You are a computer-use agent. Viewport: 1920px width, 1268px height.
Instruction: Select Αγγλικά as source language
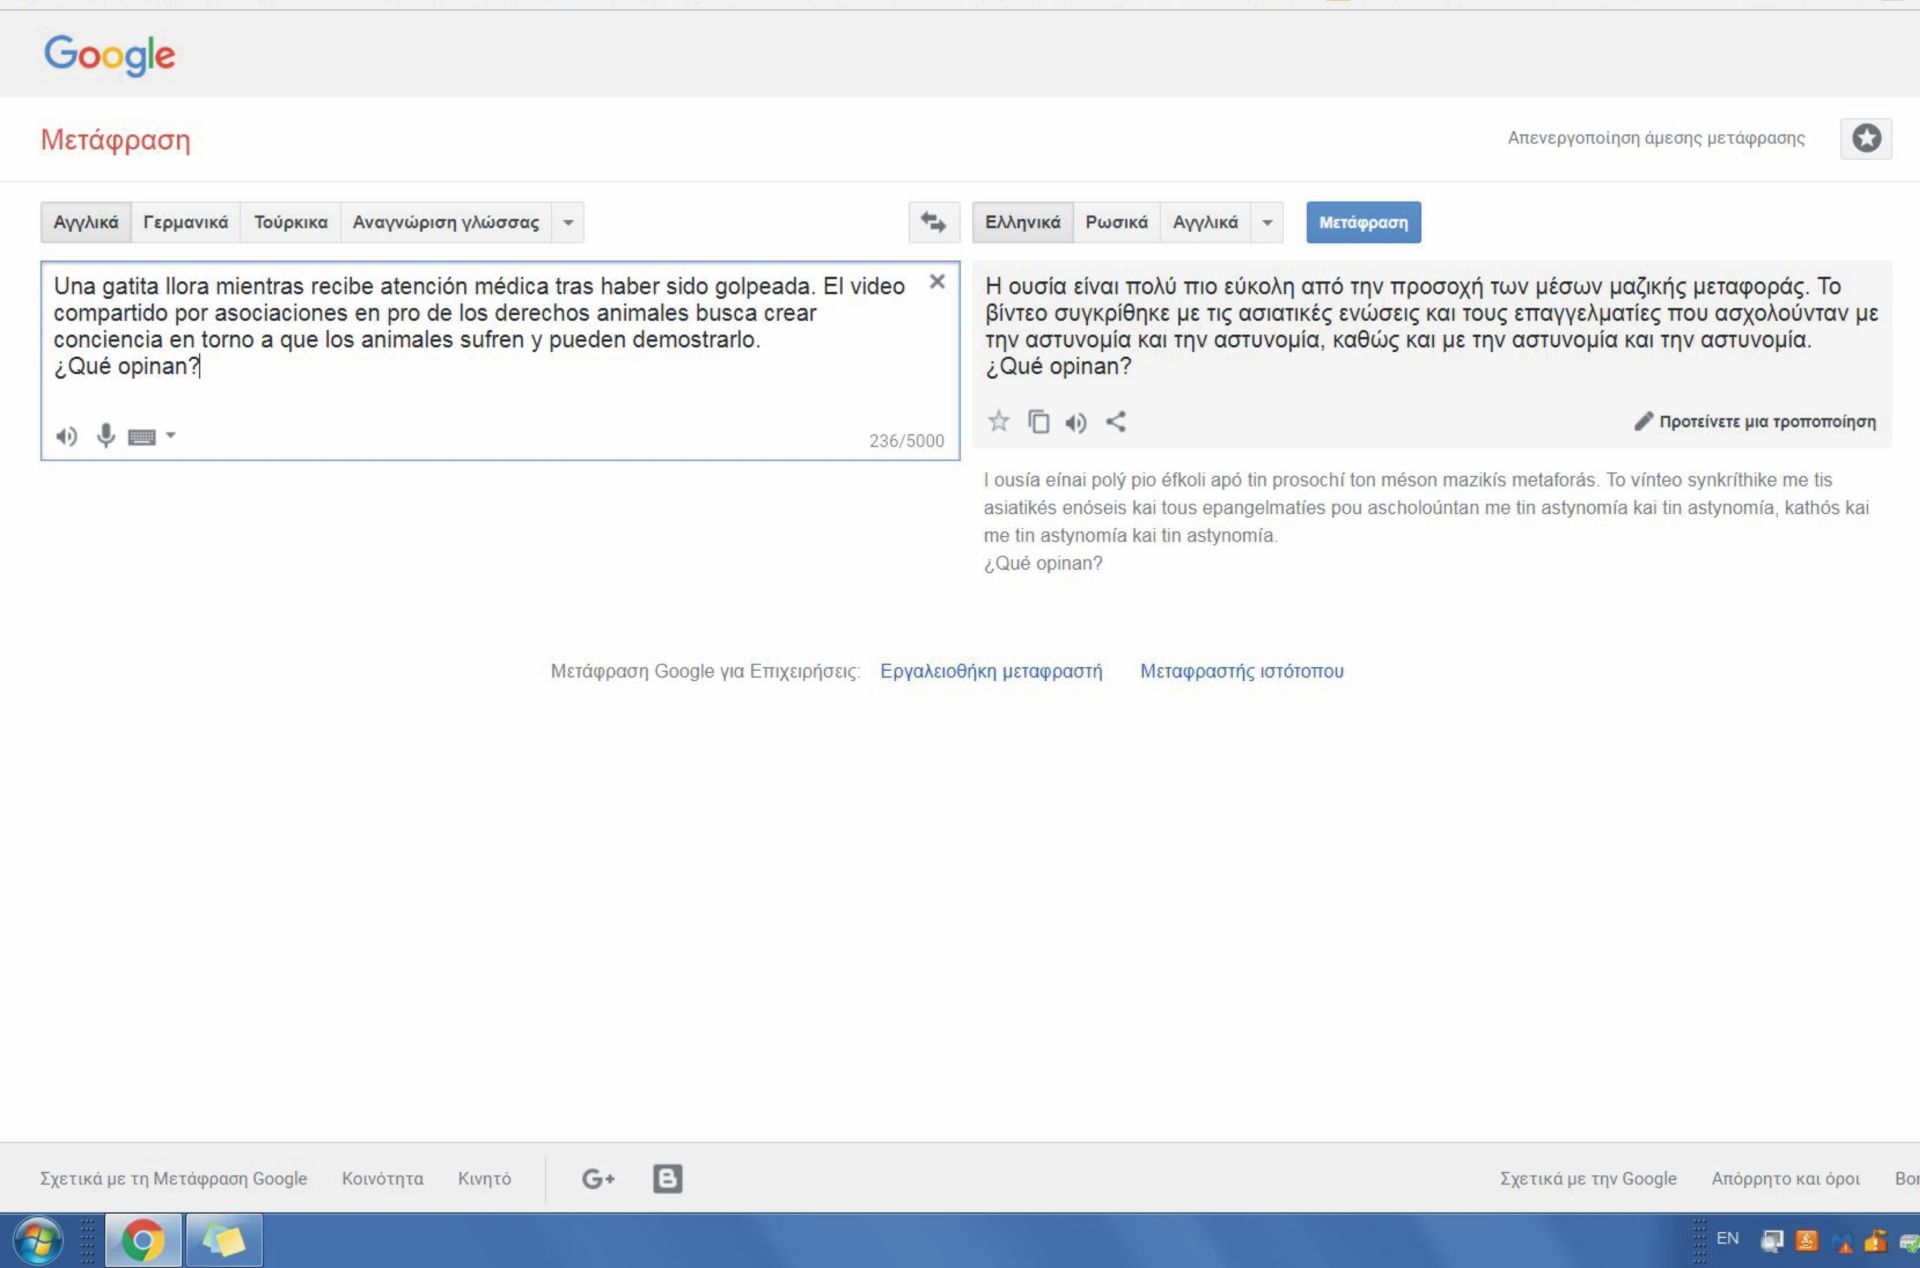coord(86,222)
